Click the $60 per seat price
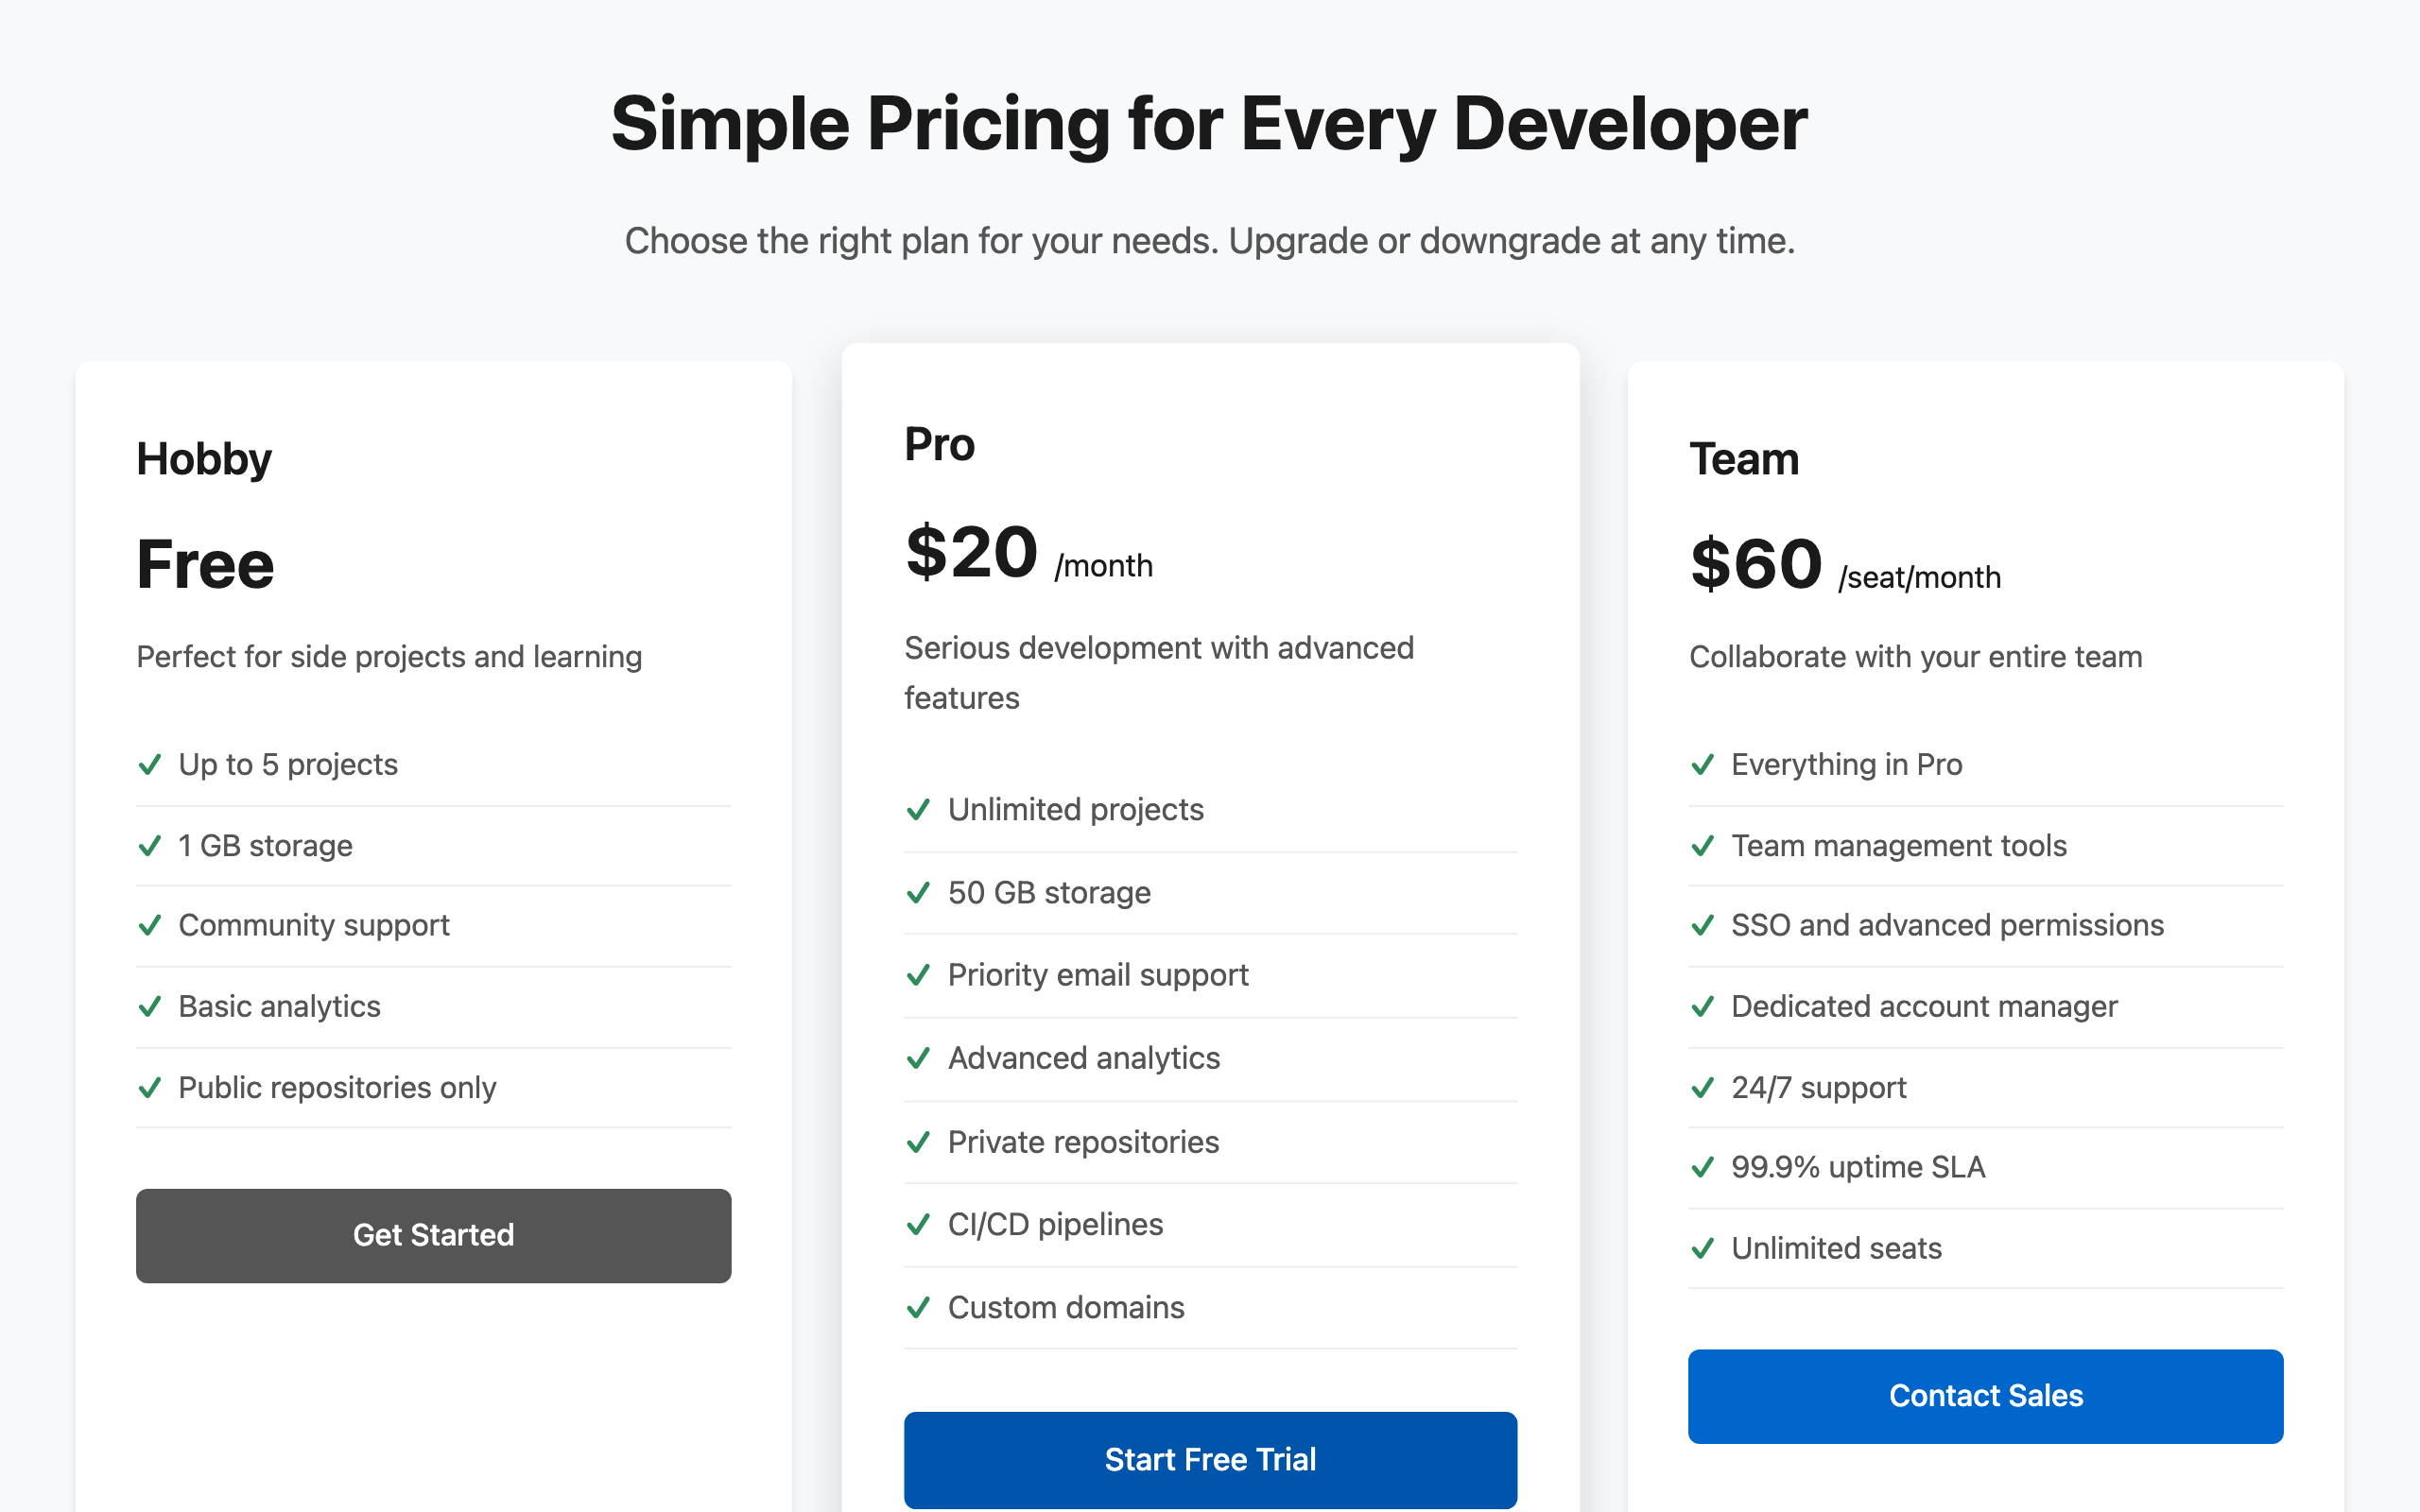 tap(1845, 565)
